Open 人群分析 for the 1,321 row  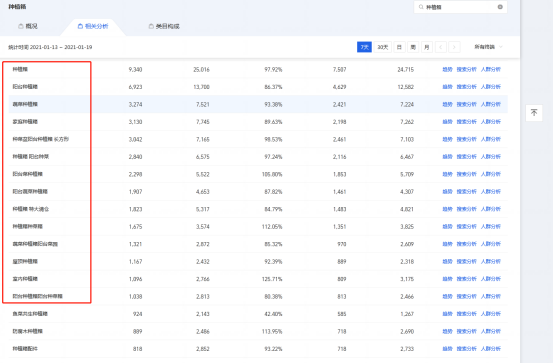click(x=491, y=244)
